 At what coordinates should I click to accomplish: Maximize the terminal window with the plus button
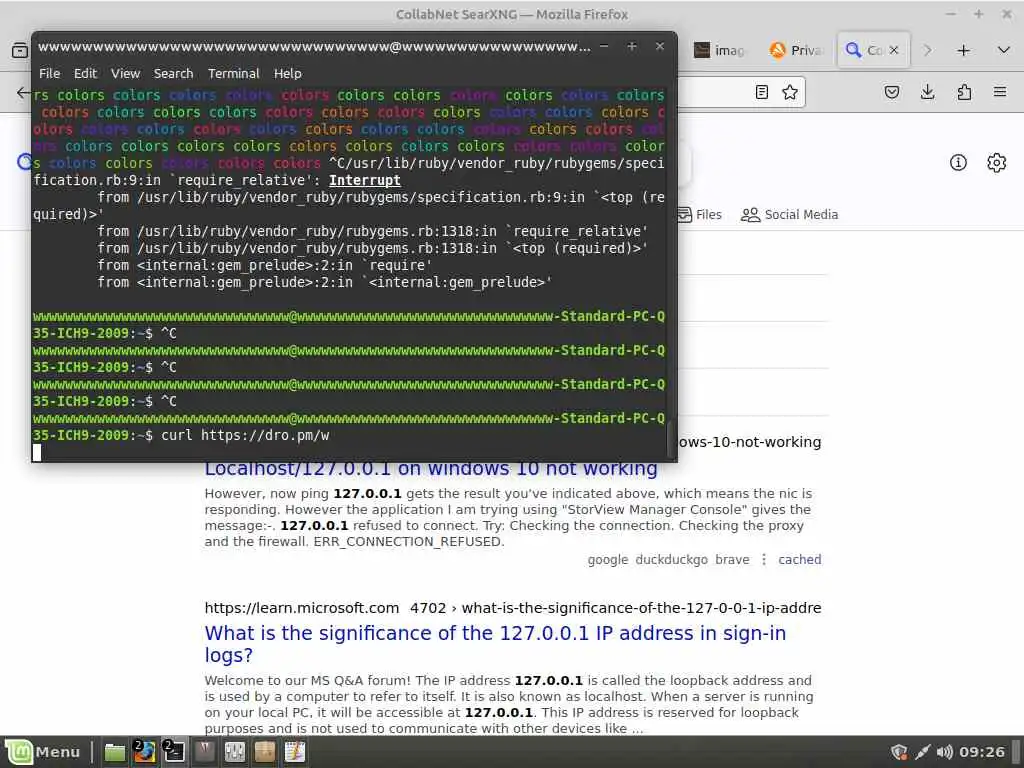pyautogui.click(x=632, y=46)
